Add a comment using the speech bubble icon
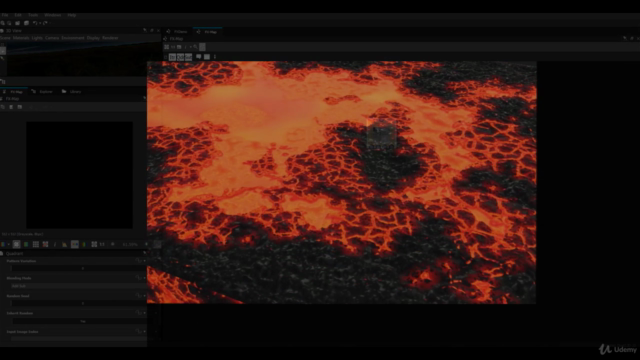 (199, 57)
